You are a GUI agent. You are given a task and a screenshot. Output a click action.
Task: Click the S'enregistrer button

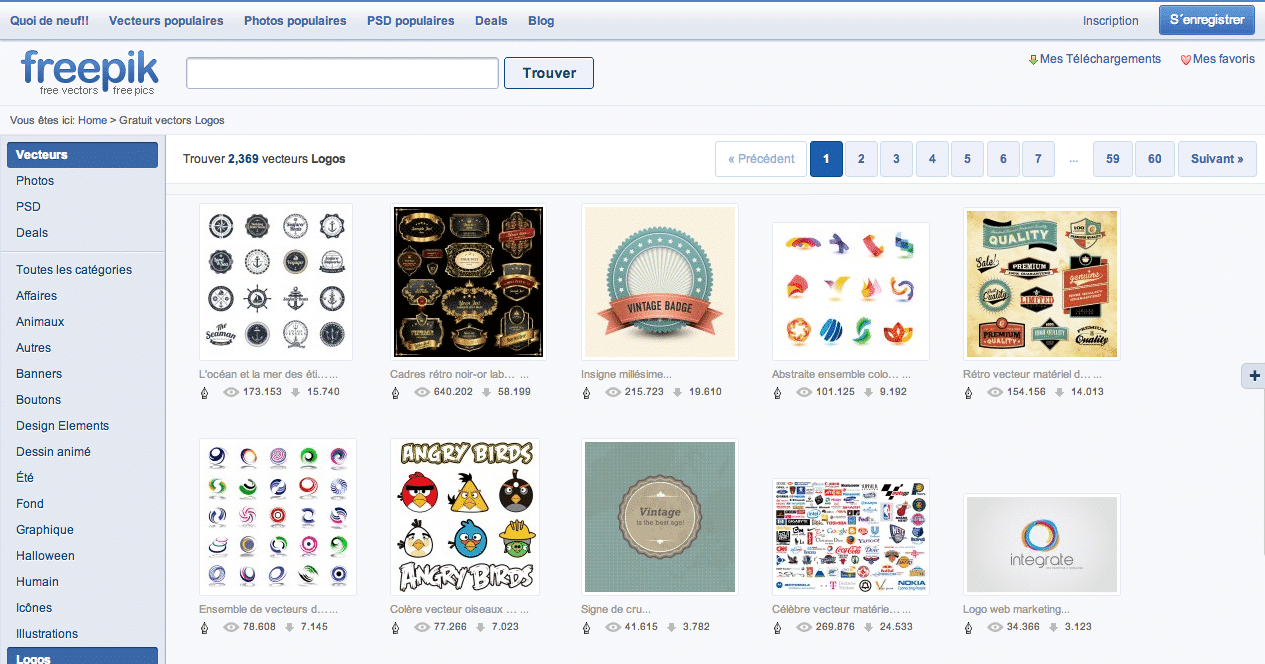pyautogui.click(x=1206, y=20)
